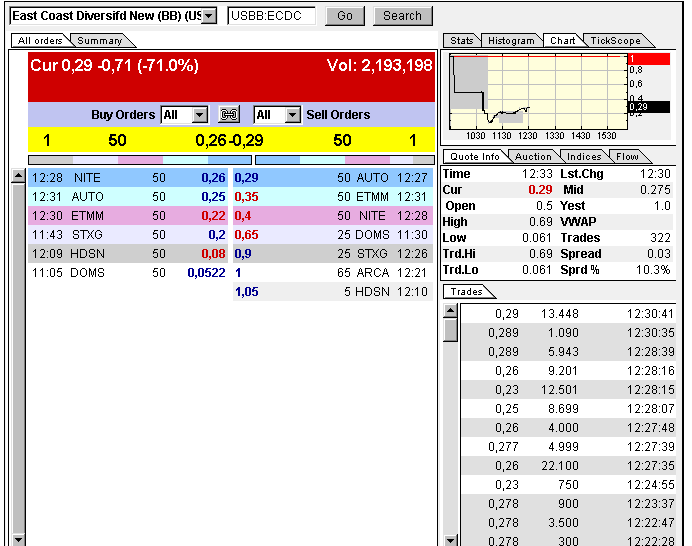View the Flow tab

tap(627, 157)
